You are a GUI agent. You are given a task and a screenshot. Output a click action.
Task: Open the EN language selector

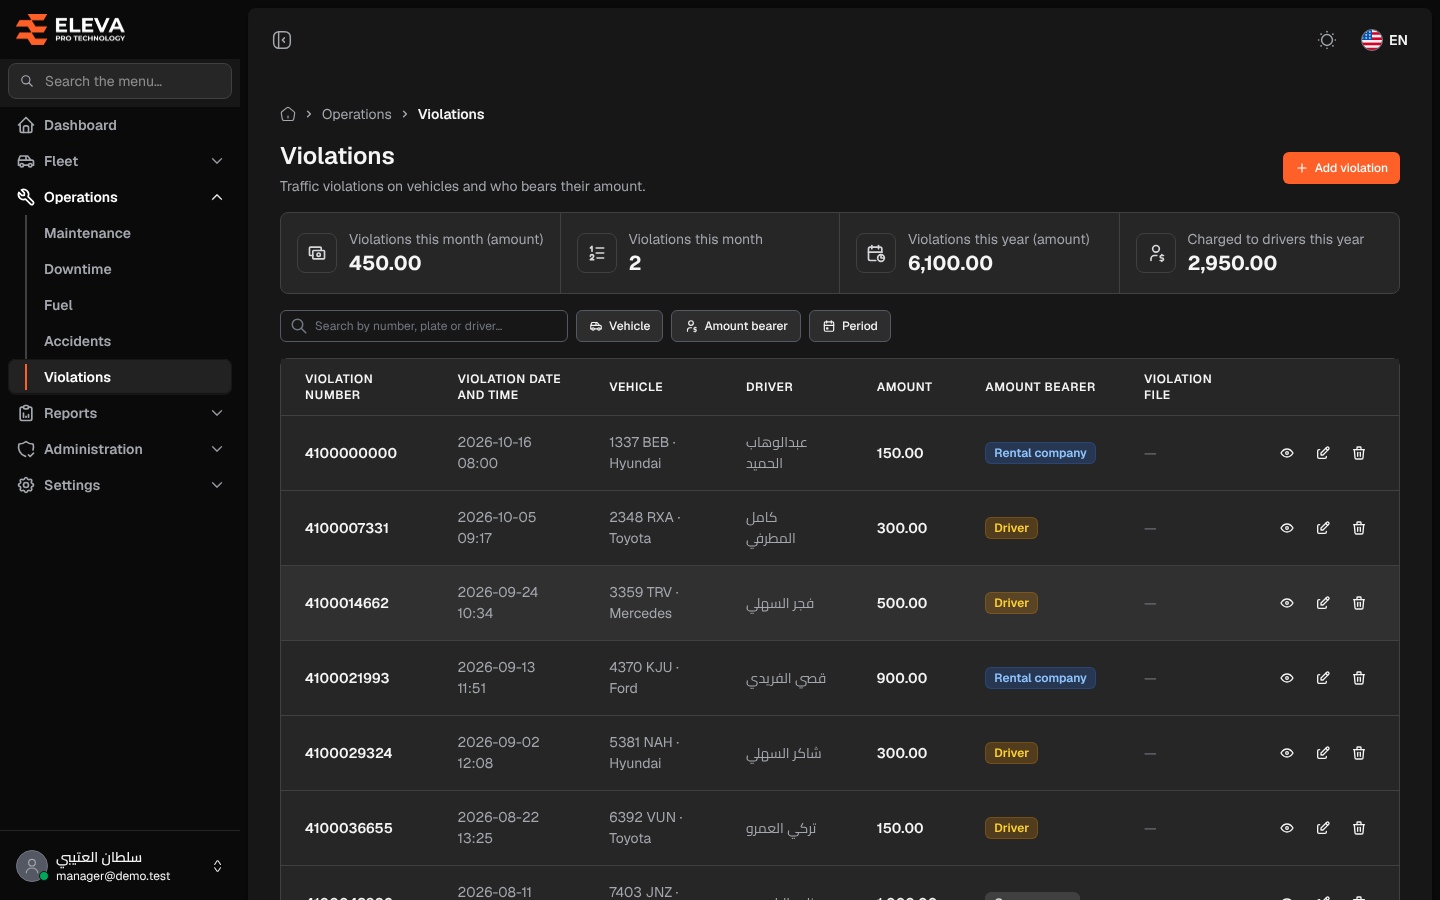coord(1384,40)
